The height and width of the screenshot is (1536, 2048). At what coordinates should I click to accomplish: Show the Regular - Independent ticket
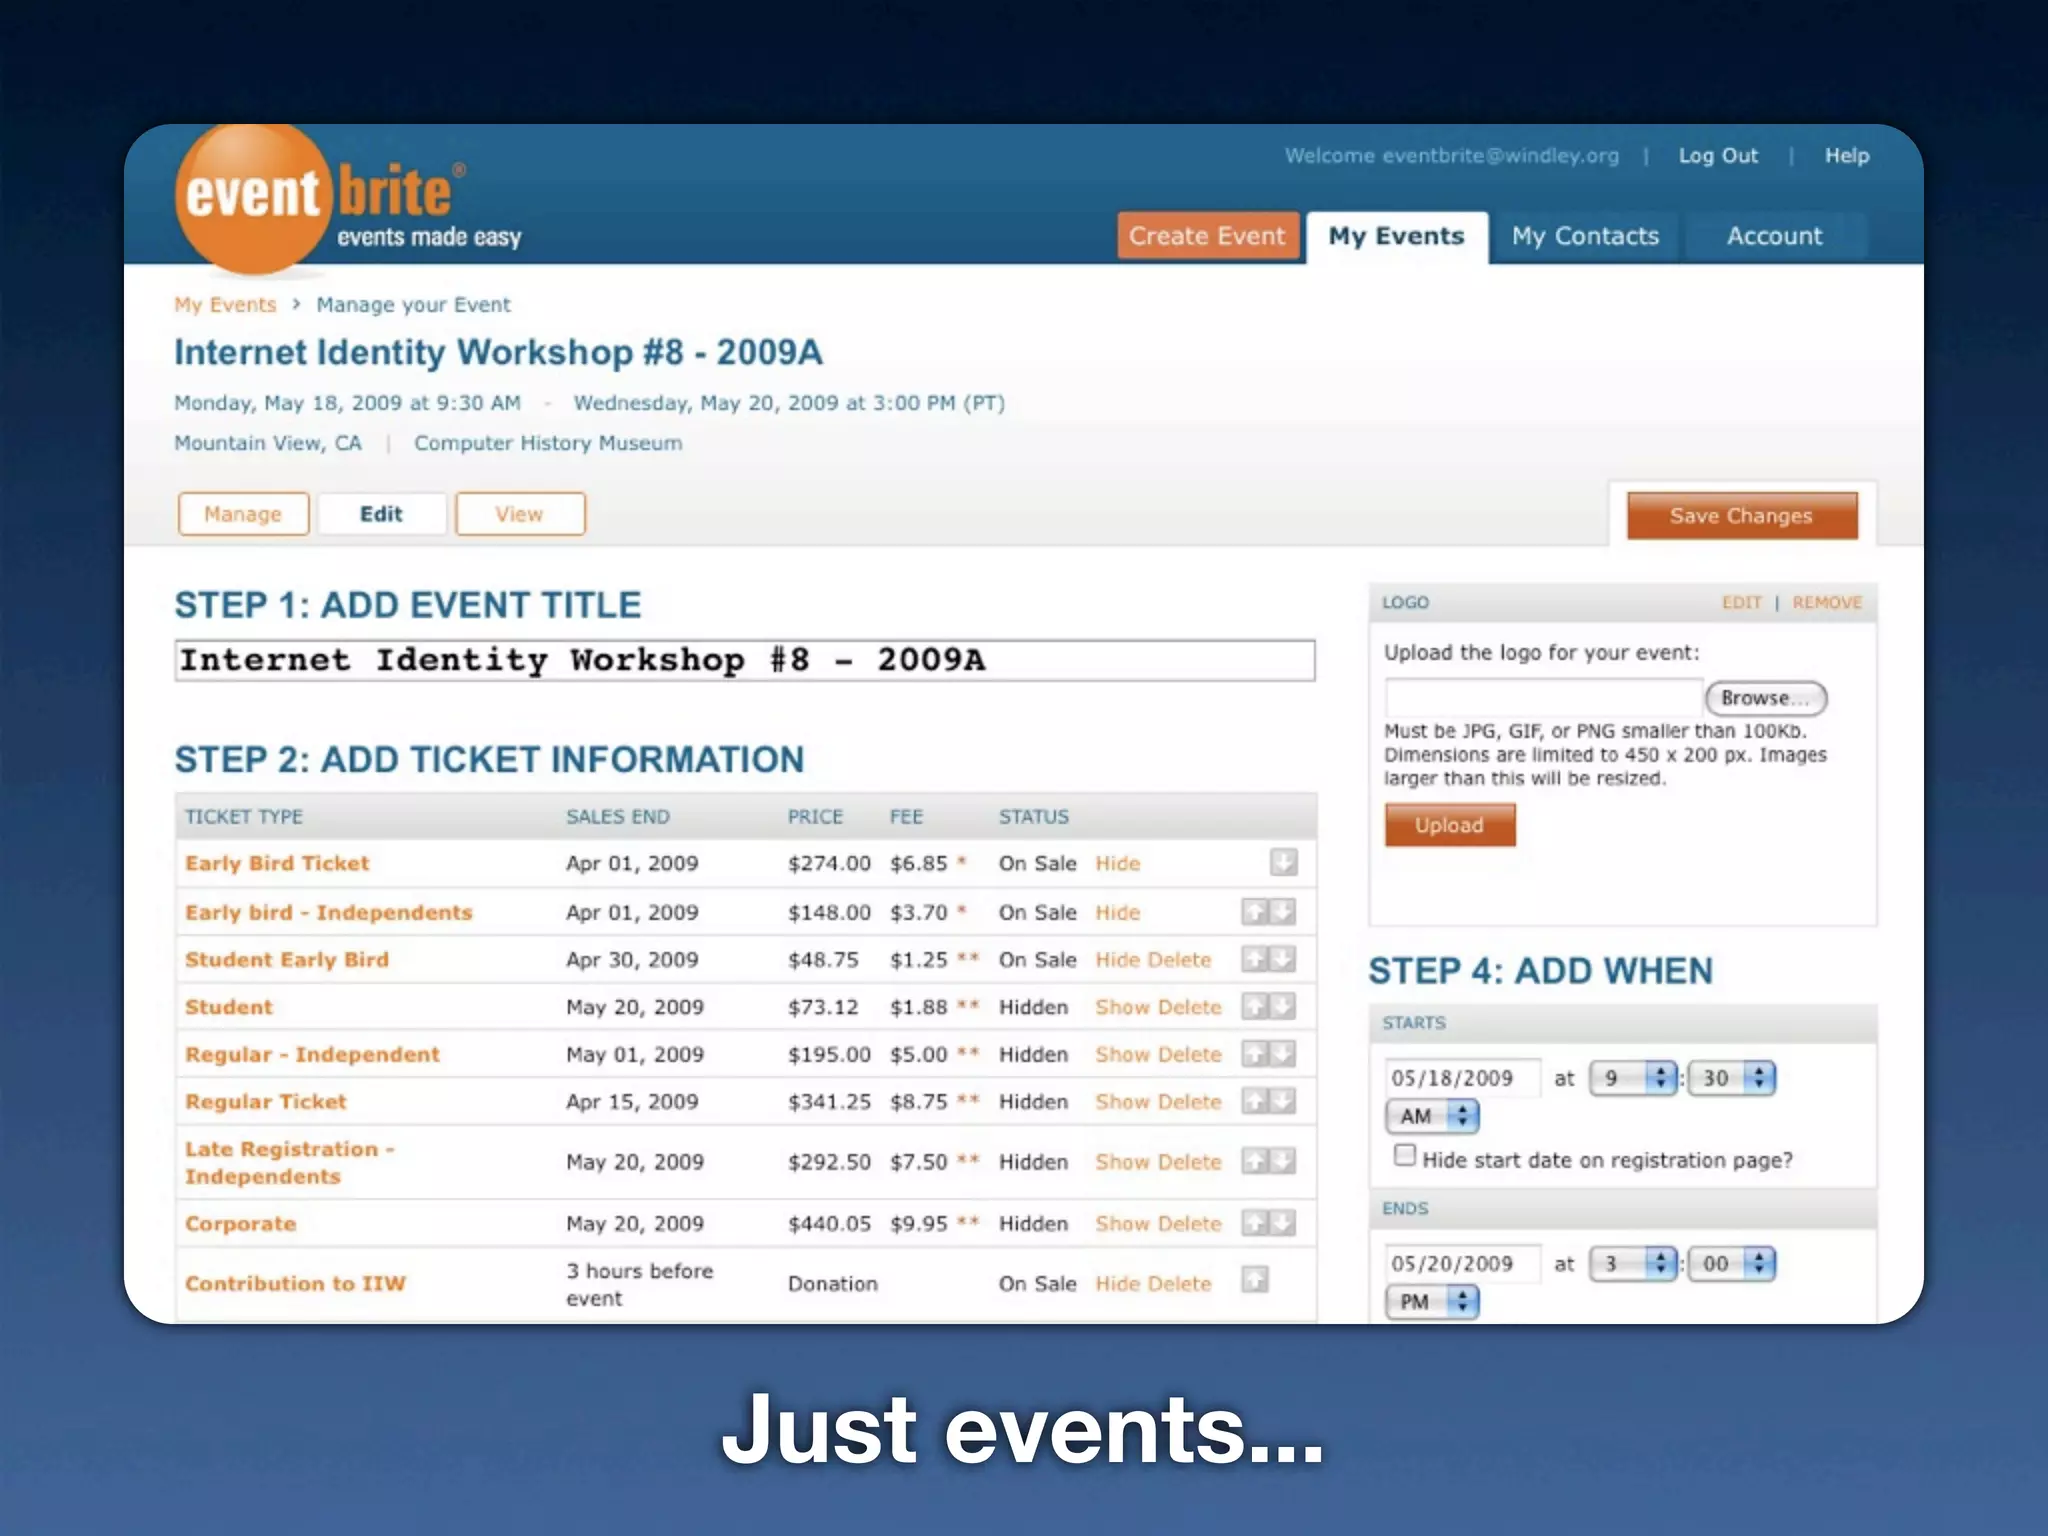[1122, 1054]
